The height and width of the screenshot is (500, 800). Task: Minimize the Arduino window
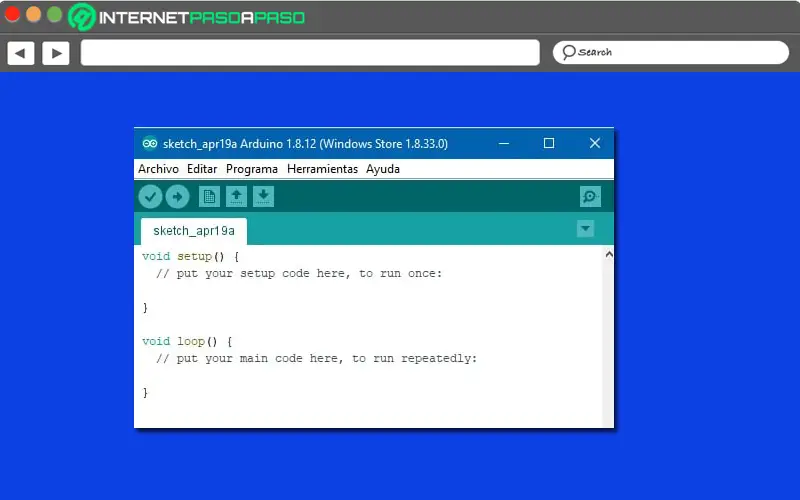pos(504,143)
